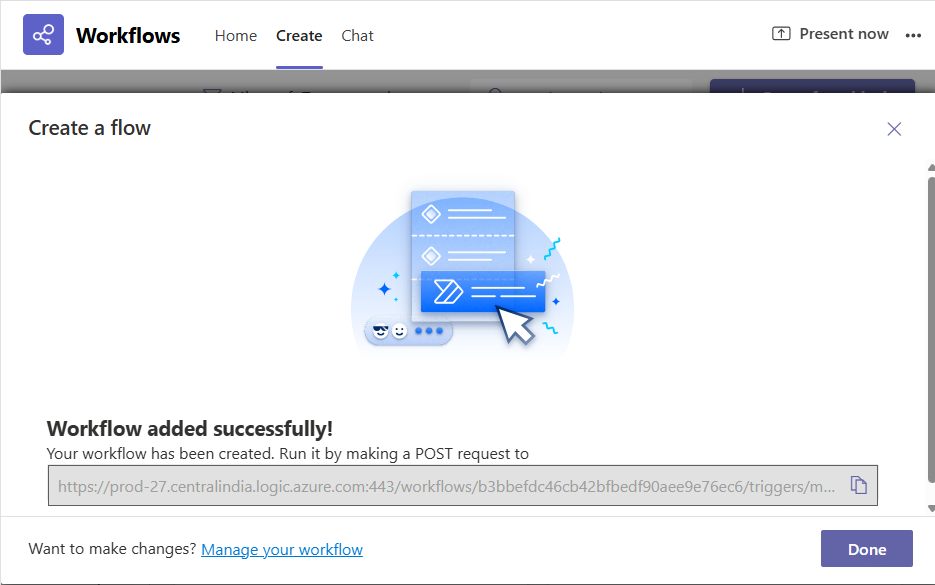Open the more options ellipsis menu
Image resolution: width=935 pixels, height=585 pixels.
912,35
